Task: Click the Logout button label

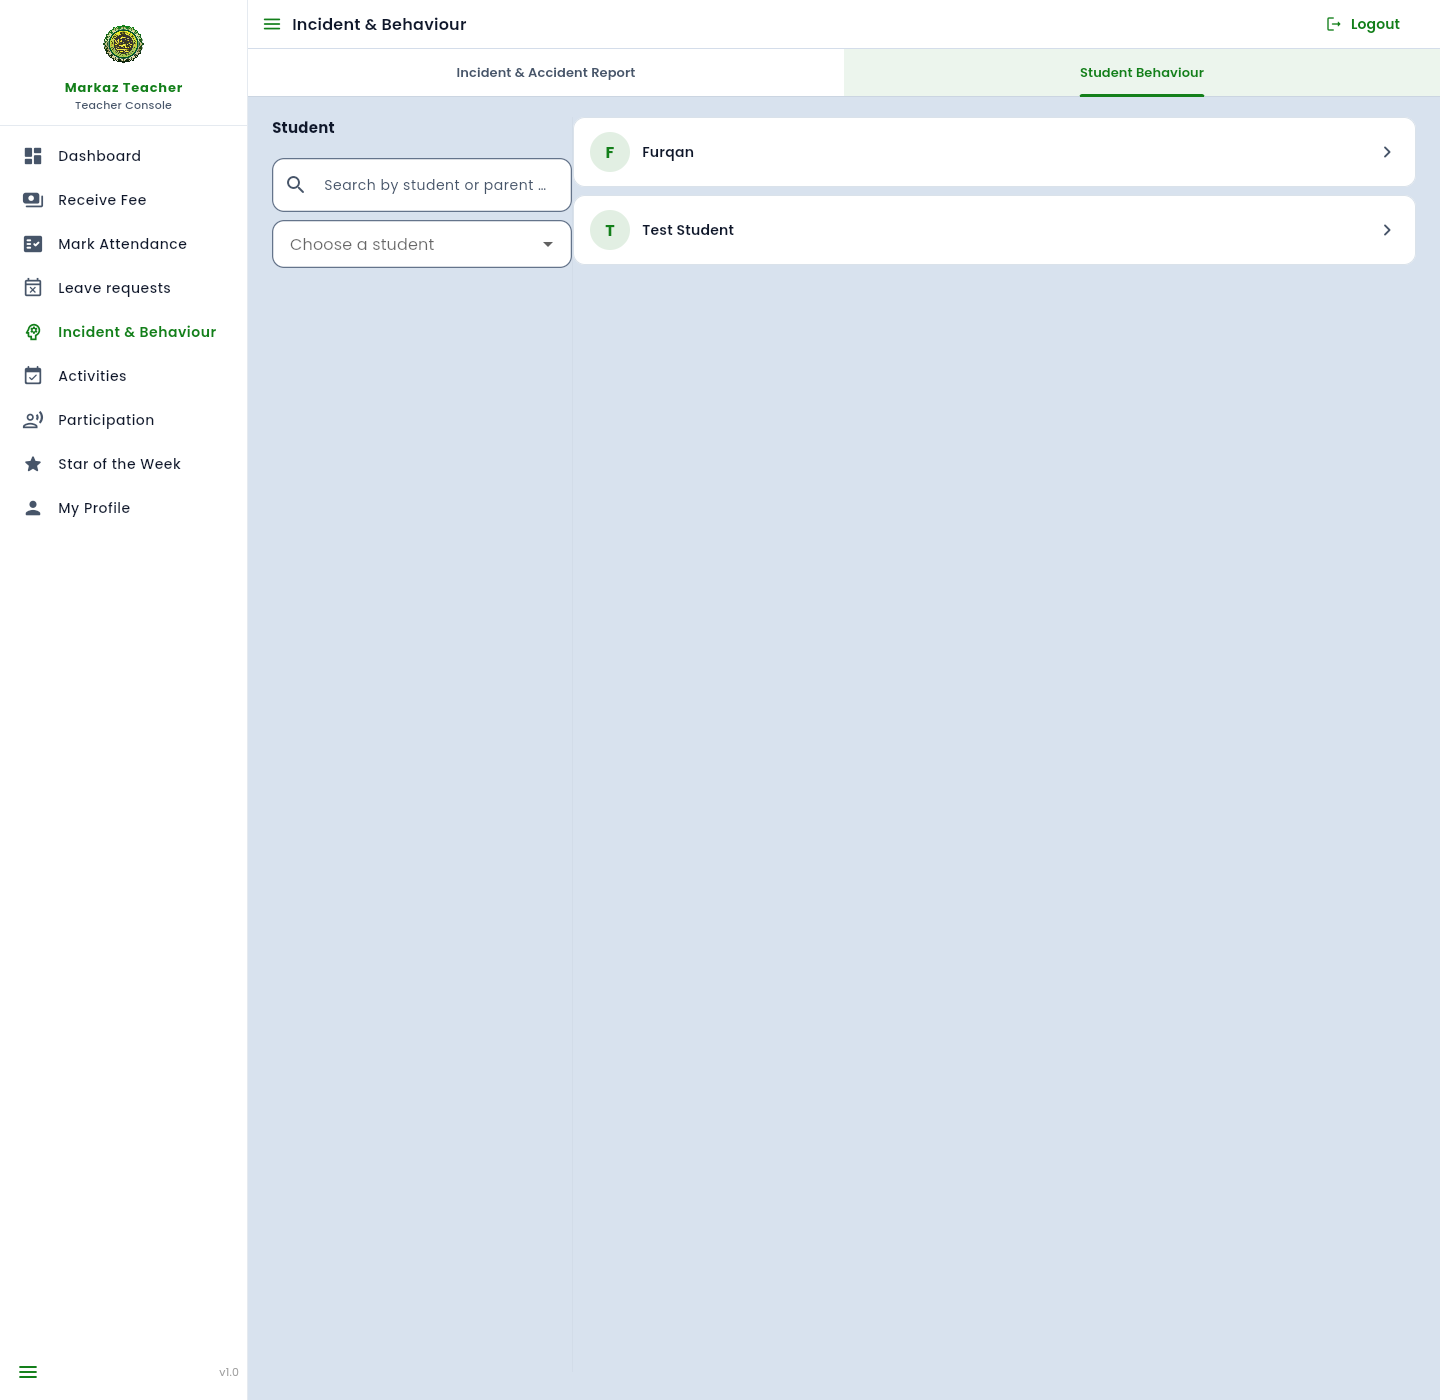Action: (x=1375, y=24)
